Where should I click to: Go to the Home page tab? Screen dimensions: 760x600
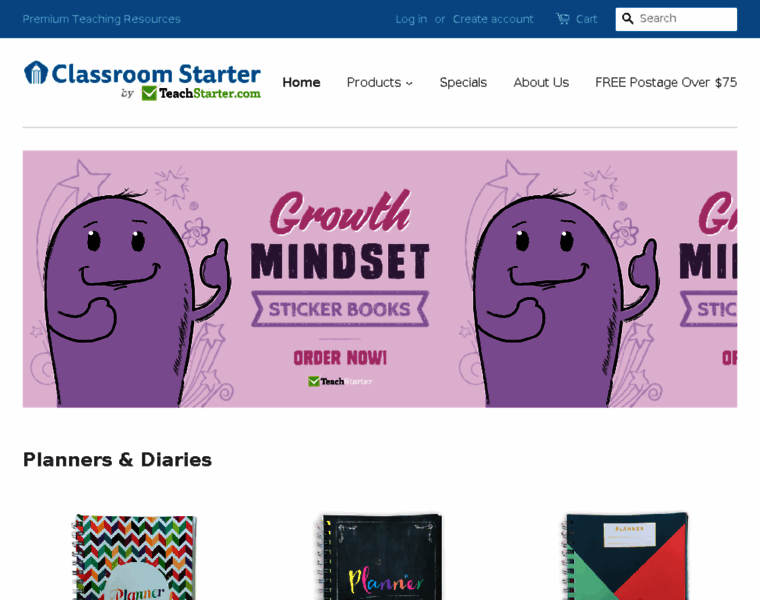click(x=301, y=82)
